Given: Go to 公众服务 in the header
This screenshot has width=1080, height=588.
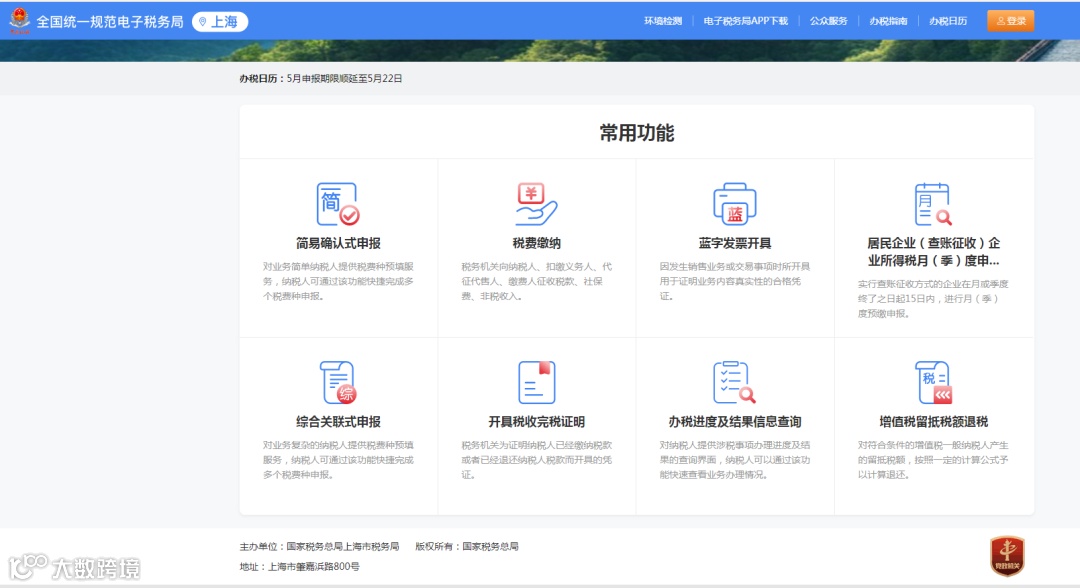Looking at the screenshot, I should point(829,21).
